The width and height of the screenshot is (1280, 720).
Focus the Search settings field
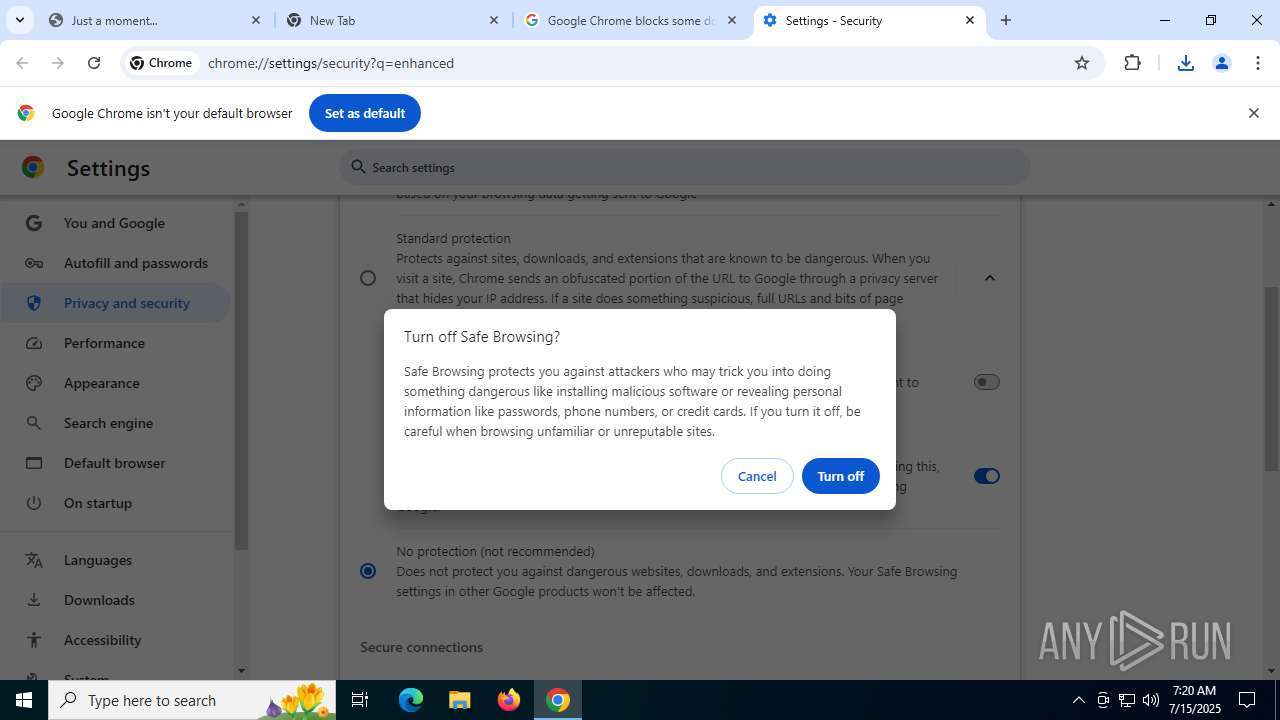685,167
